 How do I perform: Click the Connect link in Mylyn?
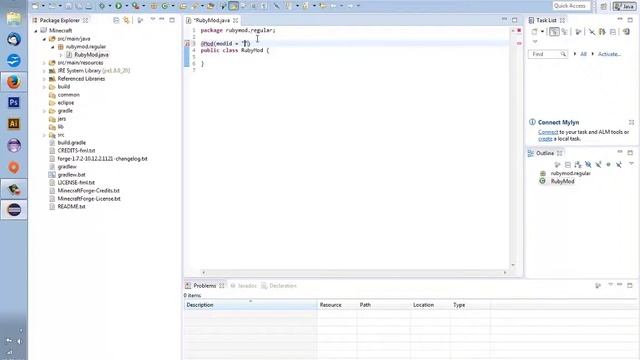point(548,132)
